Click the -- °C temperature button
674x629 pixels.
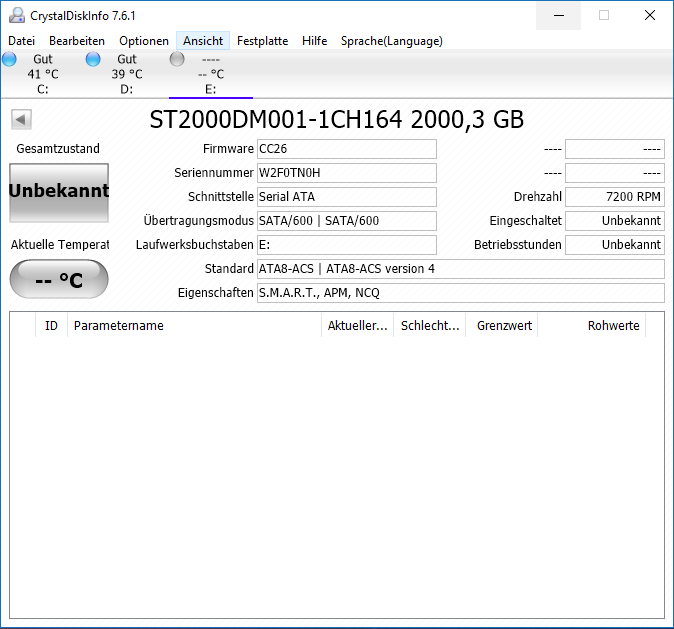pos(59,279)
